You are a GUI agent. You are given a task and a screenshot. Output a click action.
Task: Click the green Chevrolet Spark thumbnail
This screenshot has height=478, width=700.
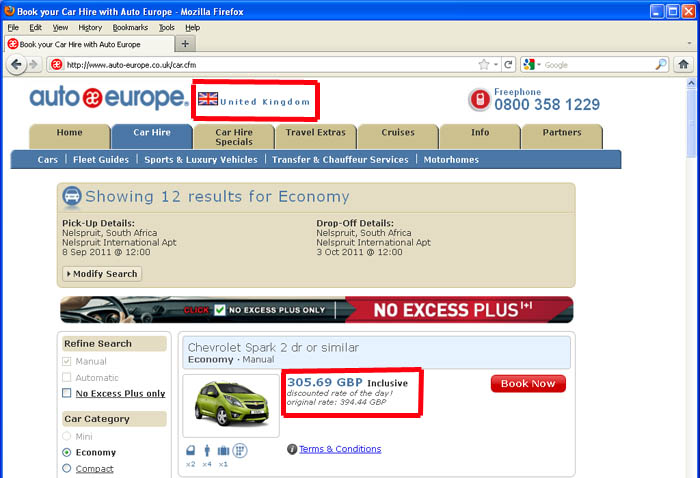pyautogui.click(x=231, y=404)
